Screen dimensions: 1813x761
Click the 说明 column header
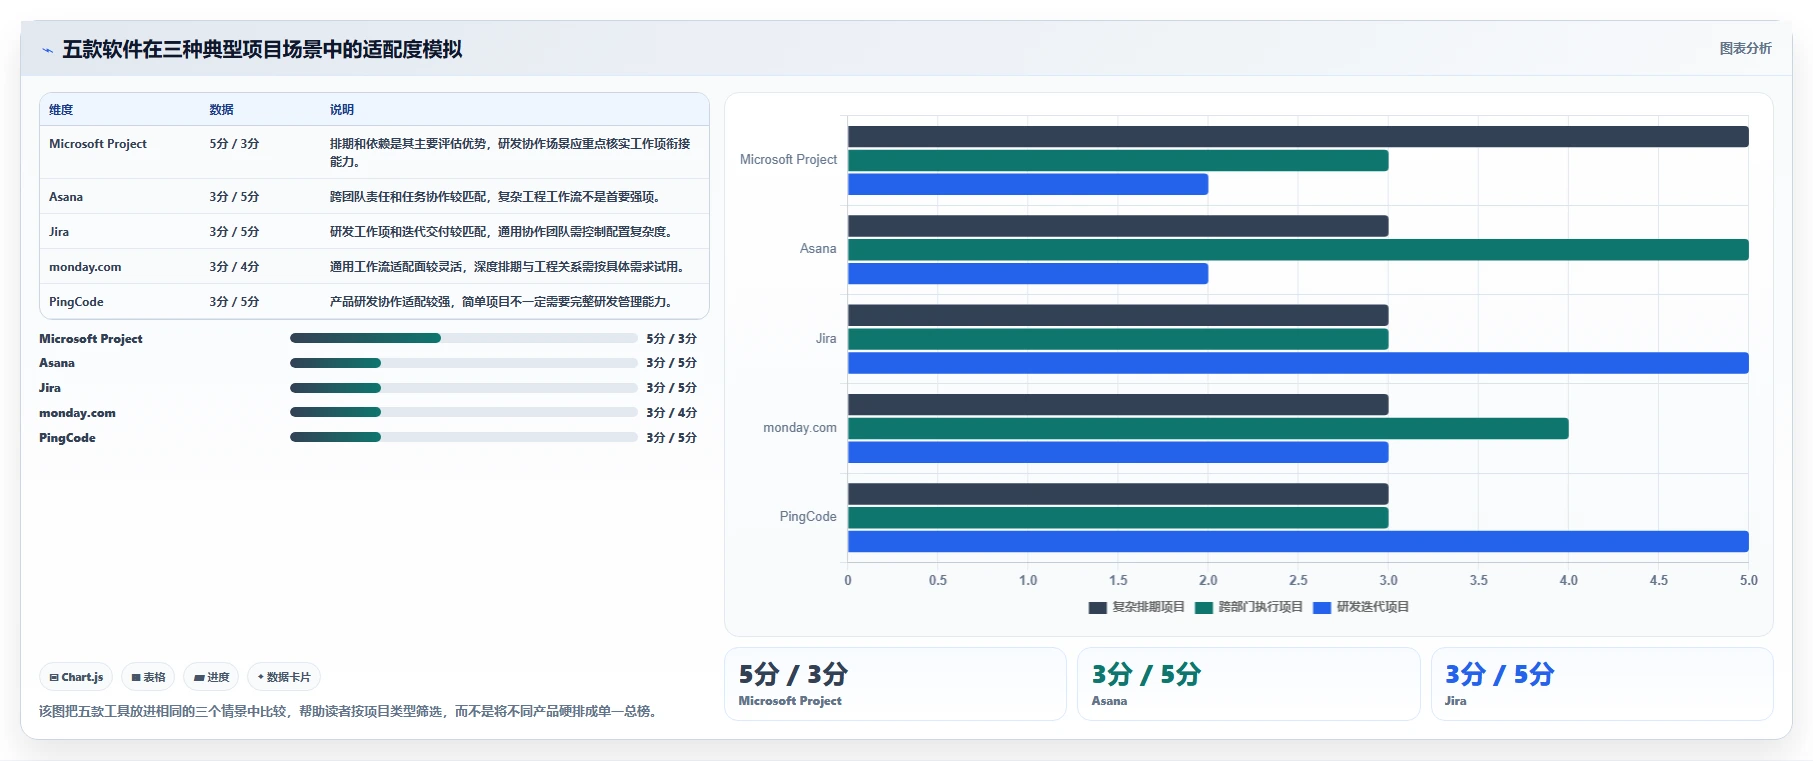(342, 110)
